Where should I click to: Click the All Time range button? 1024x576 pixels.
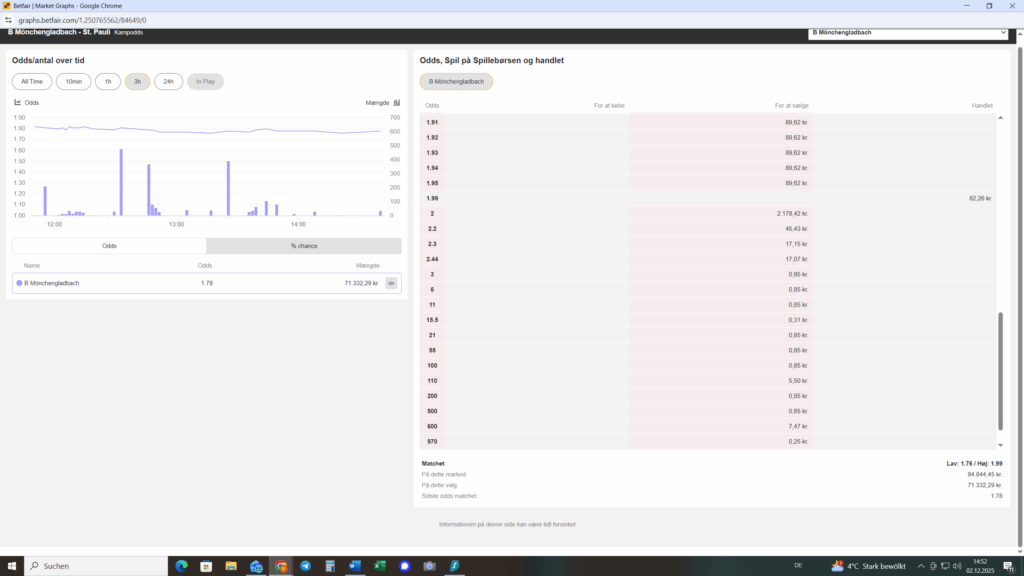[x=32, y=82]
